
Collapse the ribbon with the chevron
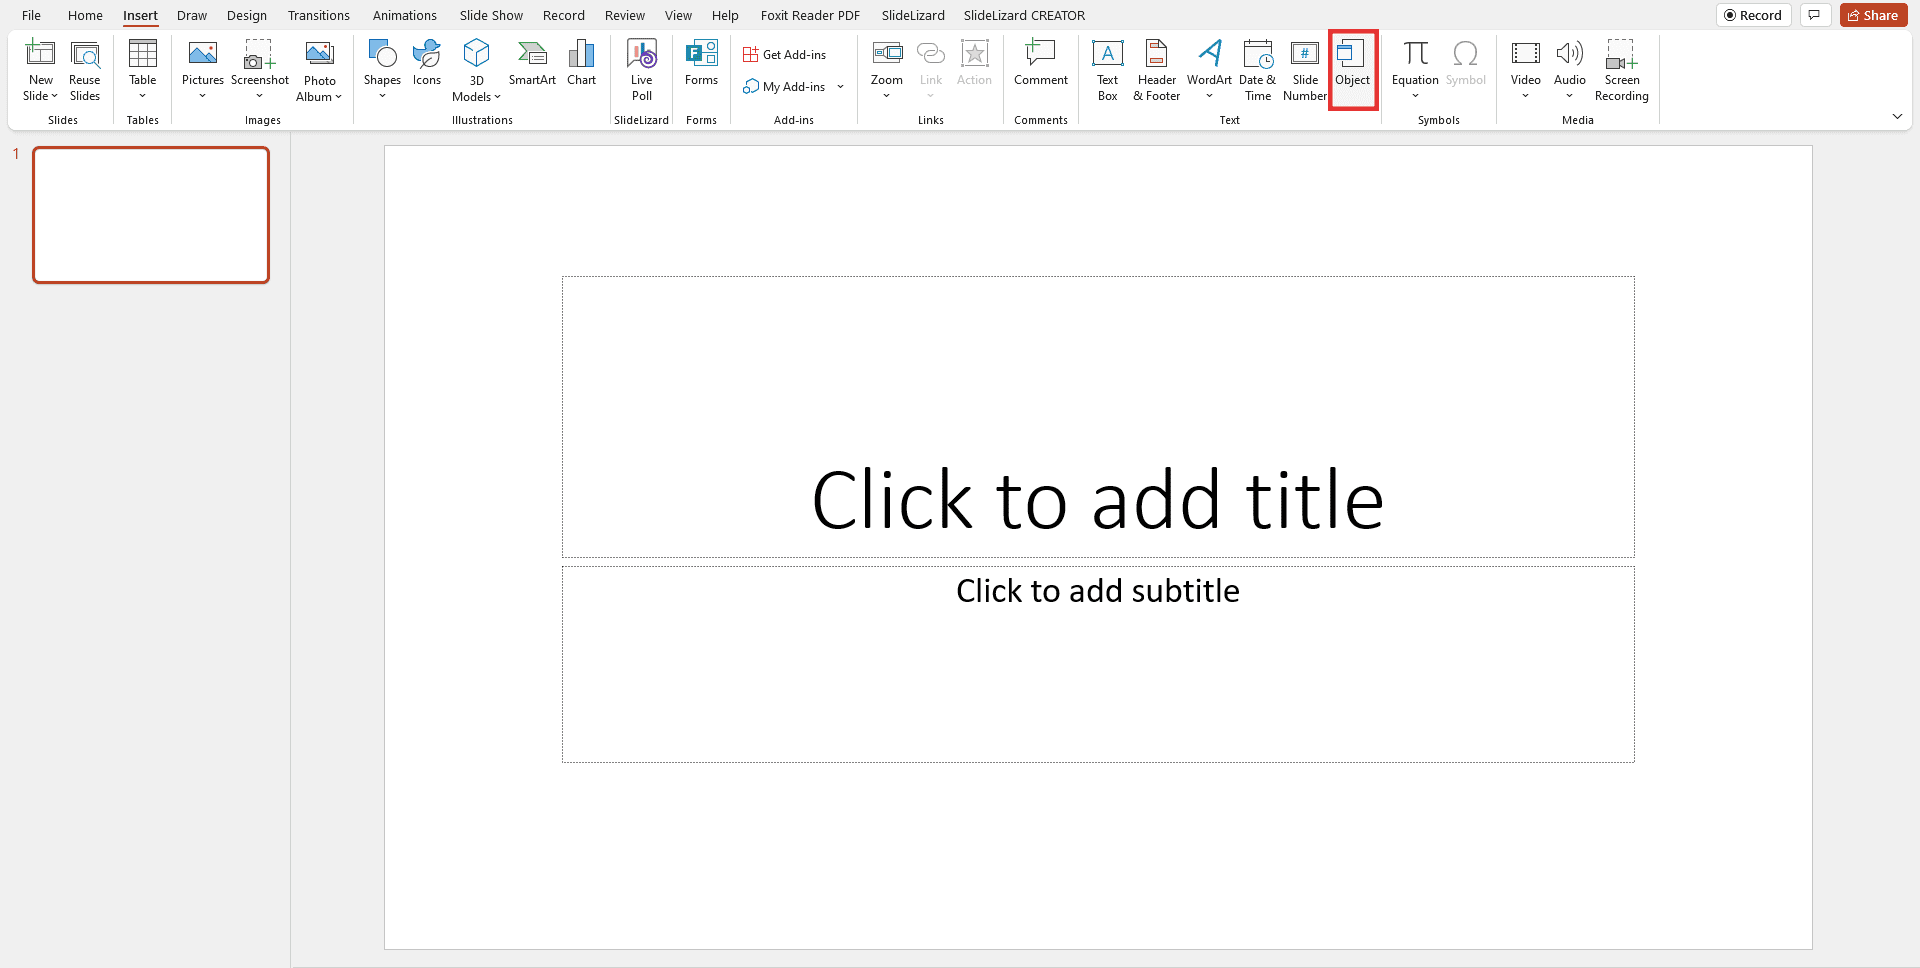[x=1898, y=116]
